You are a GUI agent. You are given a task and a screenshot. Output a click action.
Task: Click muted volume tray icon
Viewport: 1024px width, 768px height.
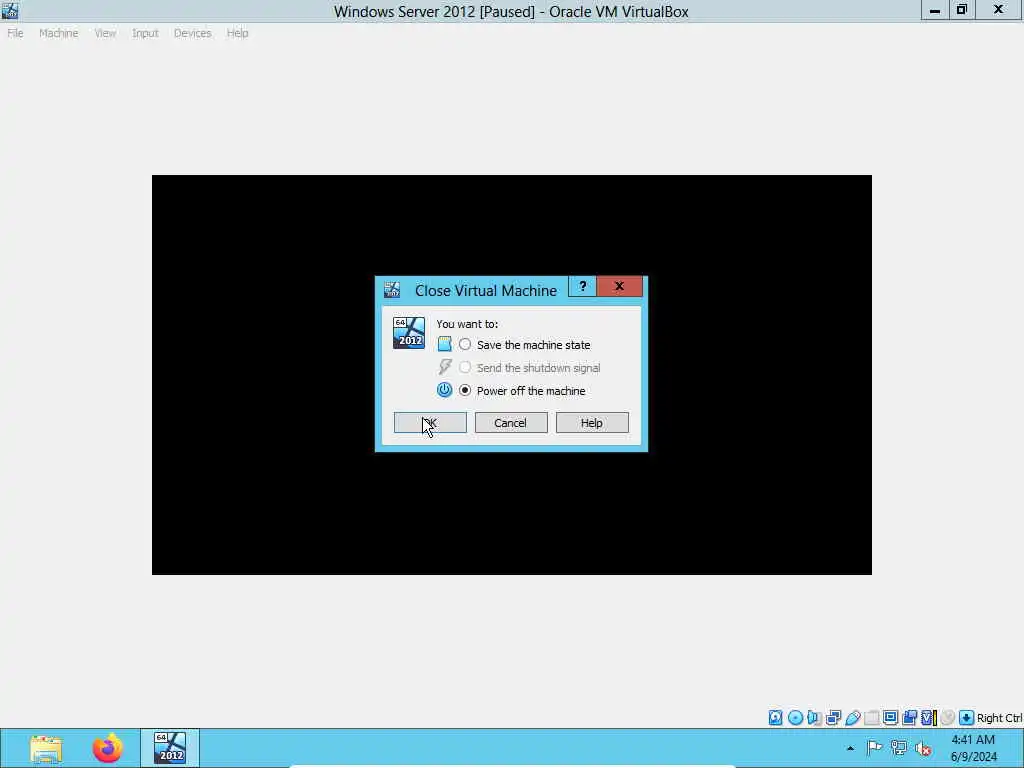pos(923,748)
